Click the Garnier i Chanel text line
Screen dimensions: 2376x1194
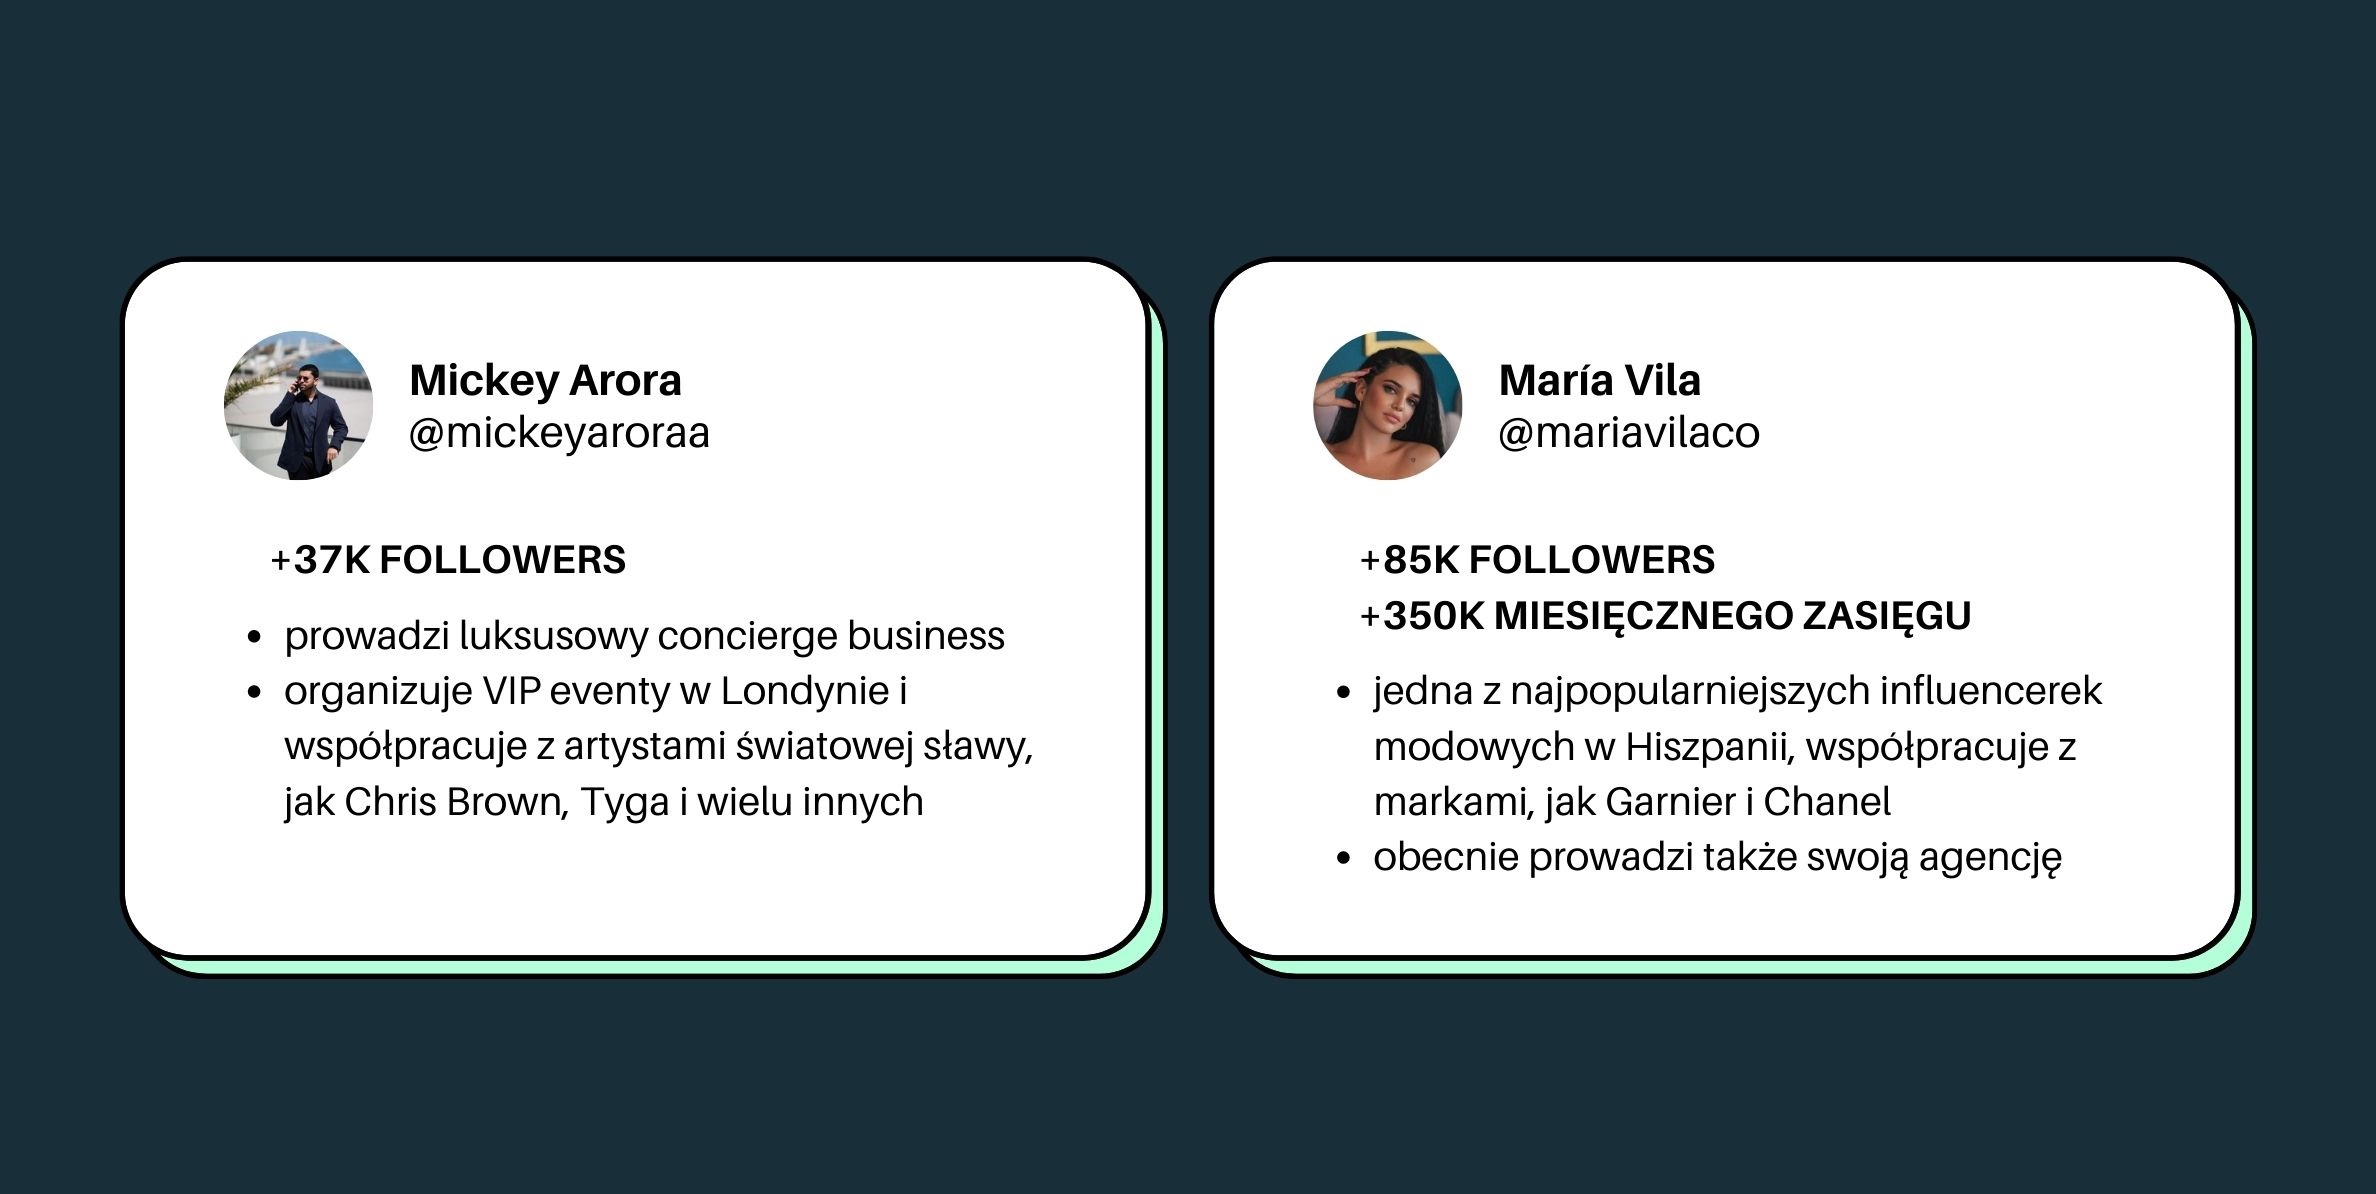click(1632, 802)
